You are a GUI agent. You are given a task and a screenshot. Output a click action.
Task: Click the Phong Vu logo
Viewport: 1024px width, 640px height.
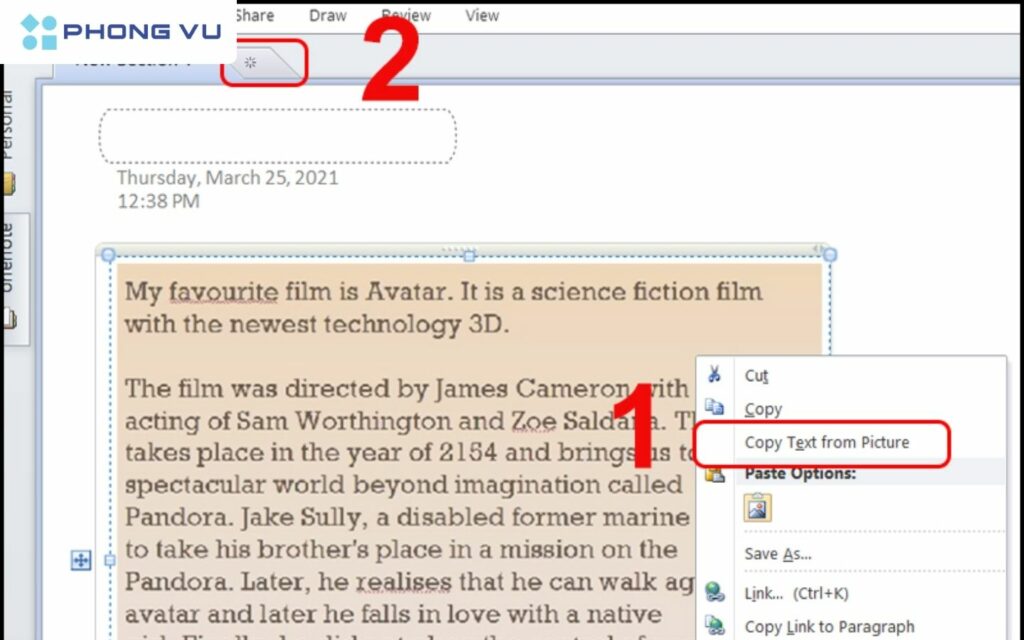click(118, 32)
